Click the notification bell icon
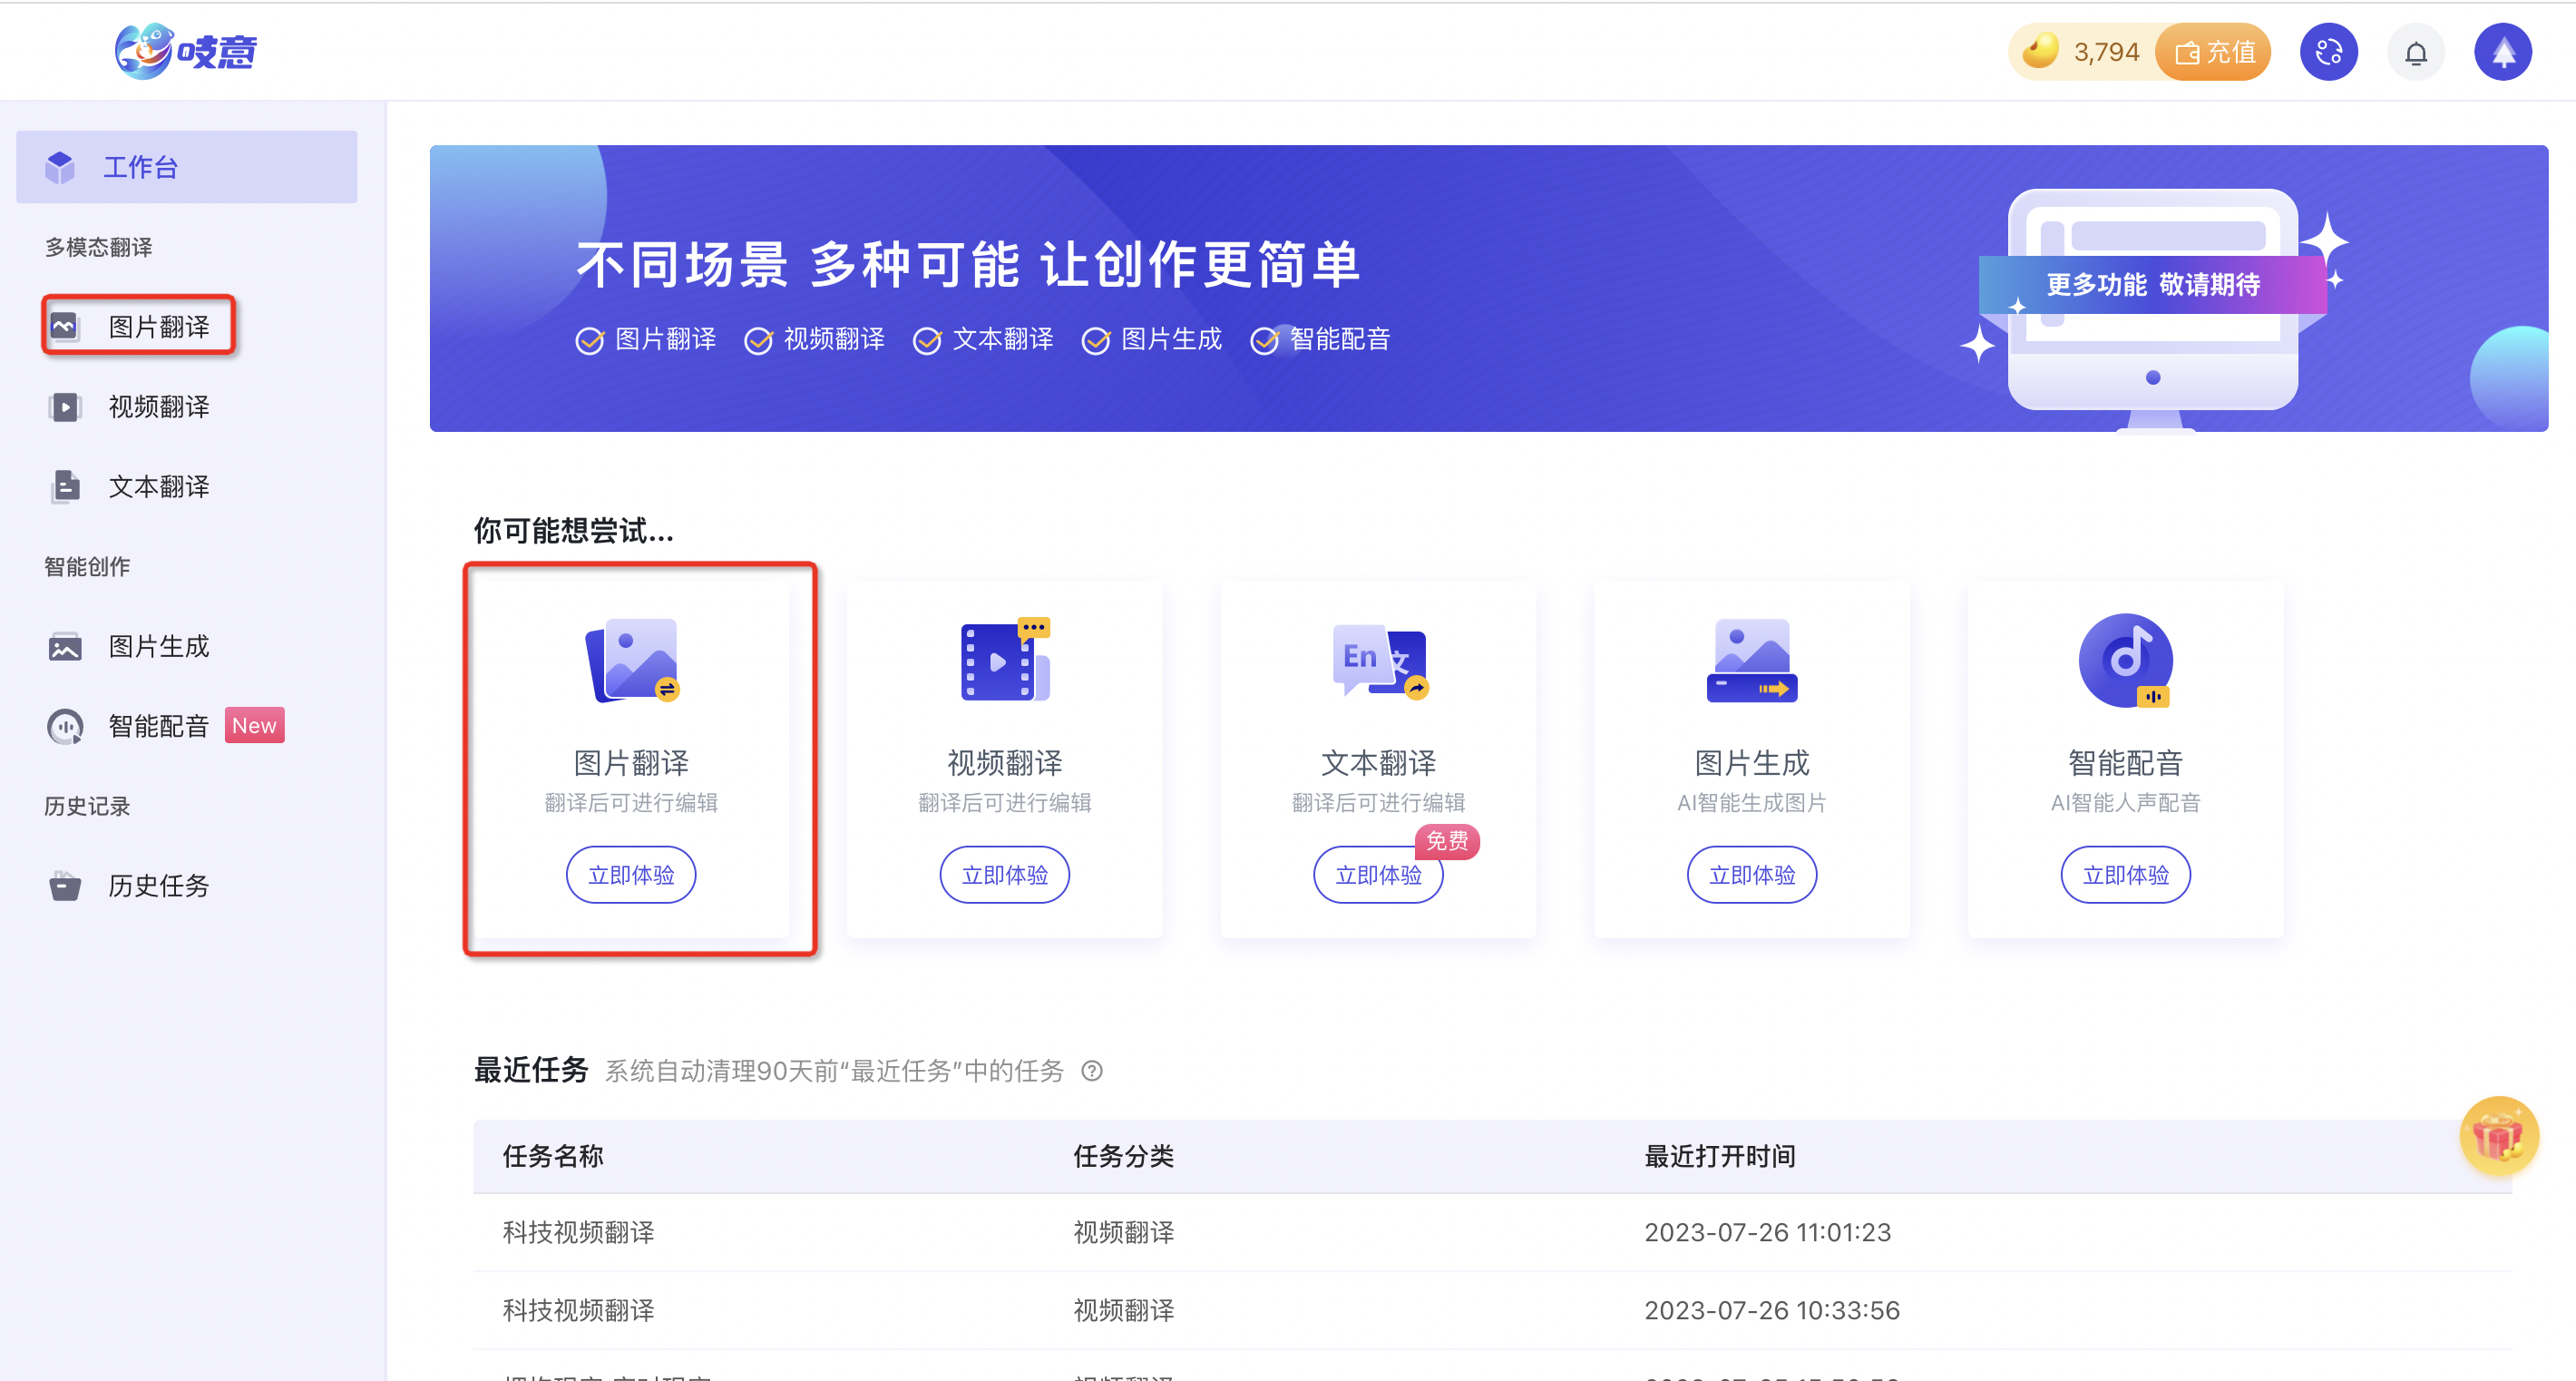The width and height of the screenshot is (2576, 1381). (x=2415, y=53)
